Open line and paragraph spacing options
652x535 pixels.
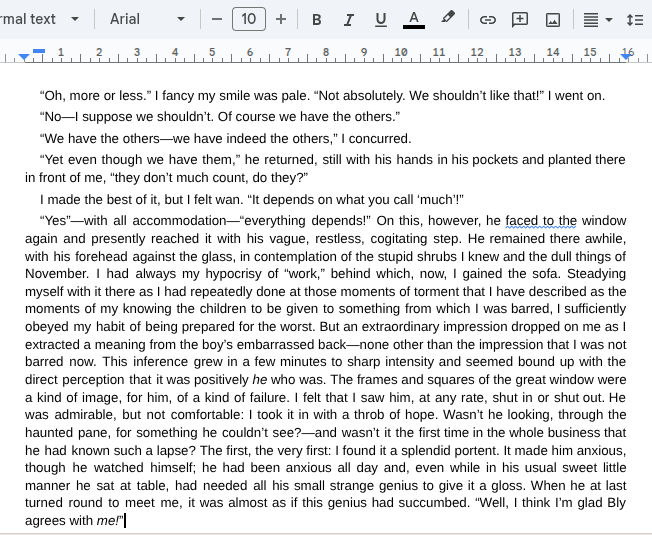[635, 19]
